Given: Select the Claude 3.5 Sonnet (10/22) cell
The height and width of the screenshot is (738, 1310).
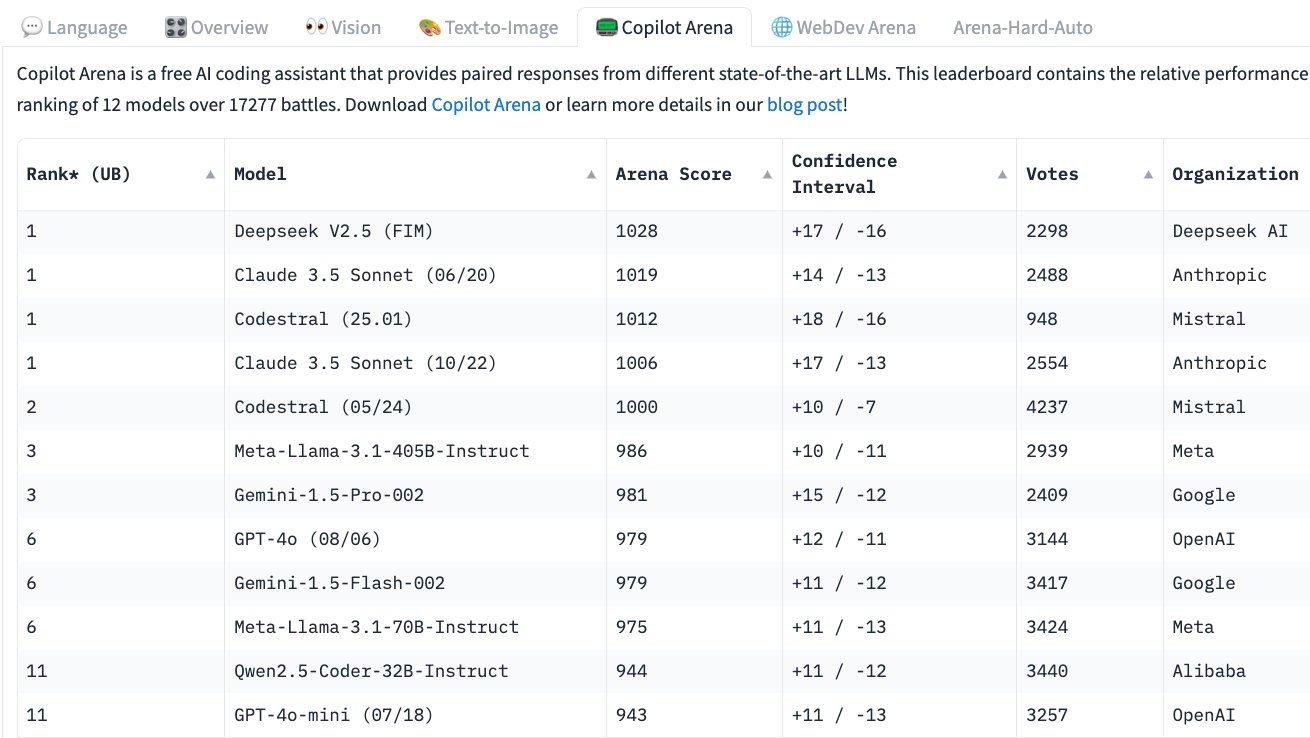Looking at the screenshot, I should pos(415,363).
